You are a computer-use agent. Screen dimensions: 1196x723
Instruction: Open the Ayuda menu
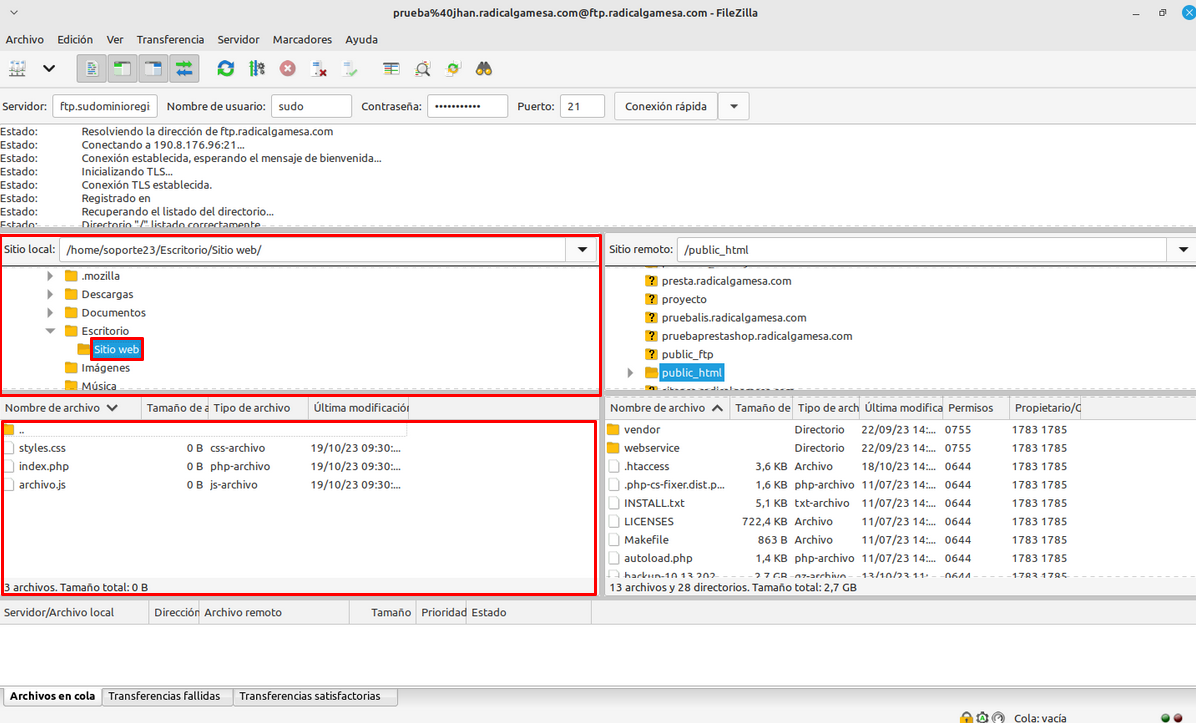pyautogui.click(x=362, y=40)
